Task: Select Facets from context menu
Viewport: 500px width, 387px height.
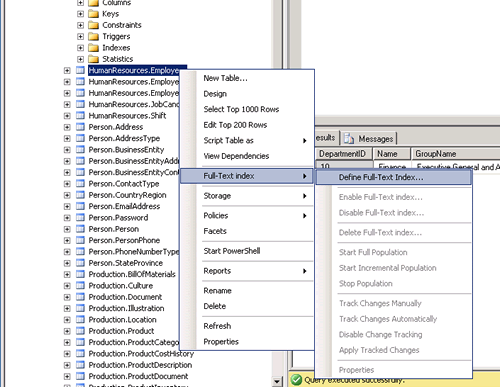Action: coord(247,231)
